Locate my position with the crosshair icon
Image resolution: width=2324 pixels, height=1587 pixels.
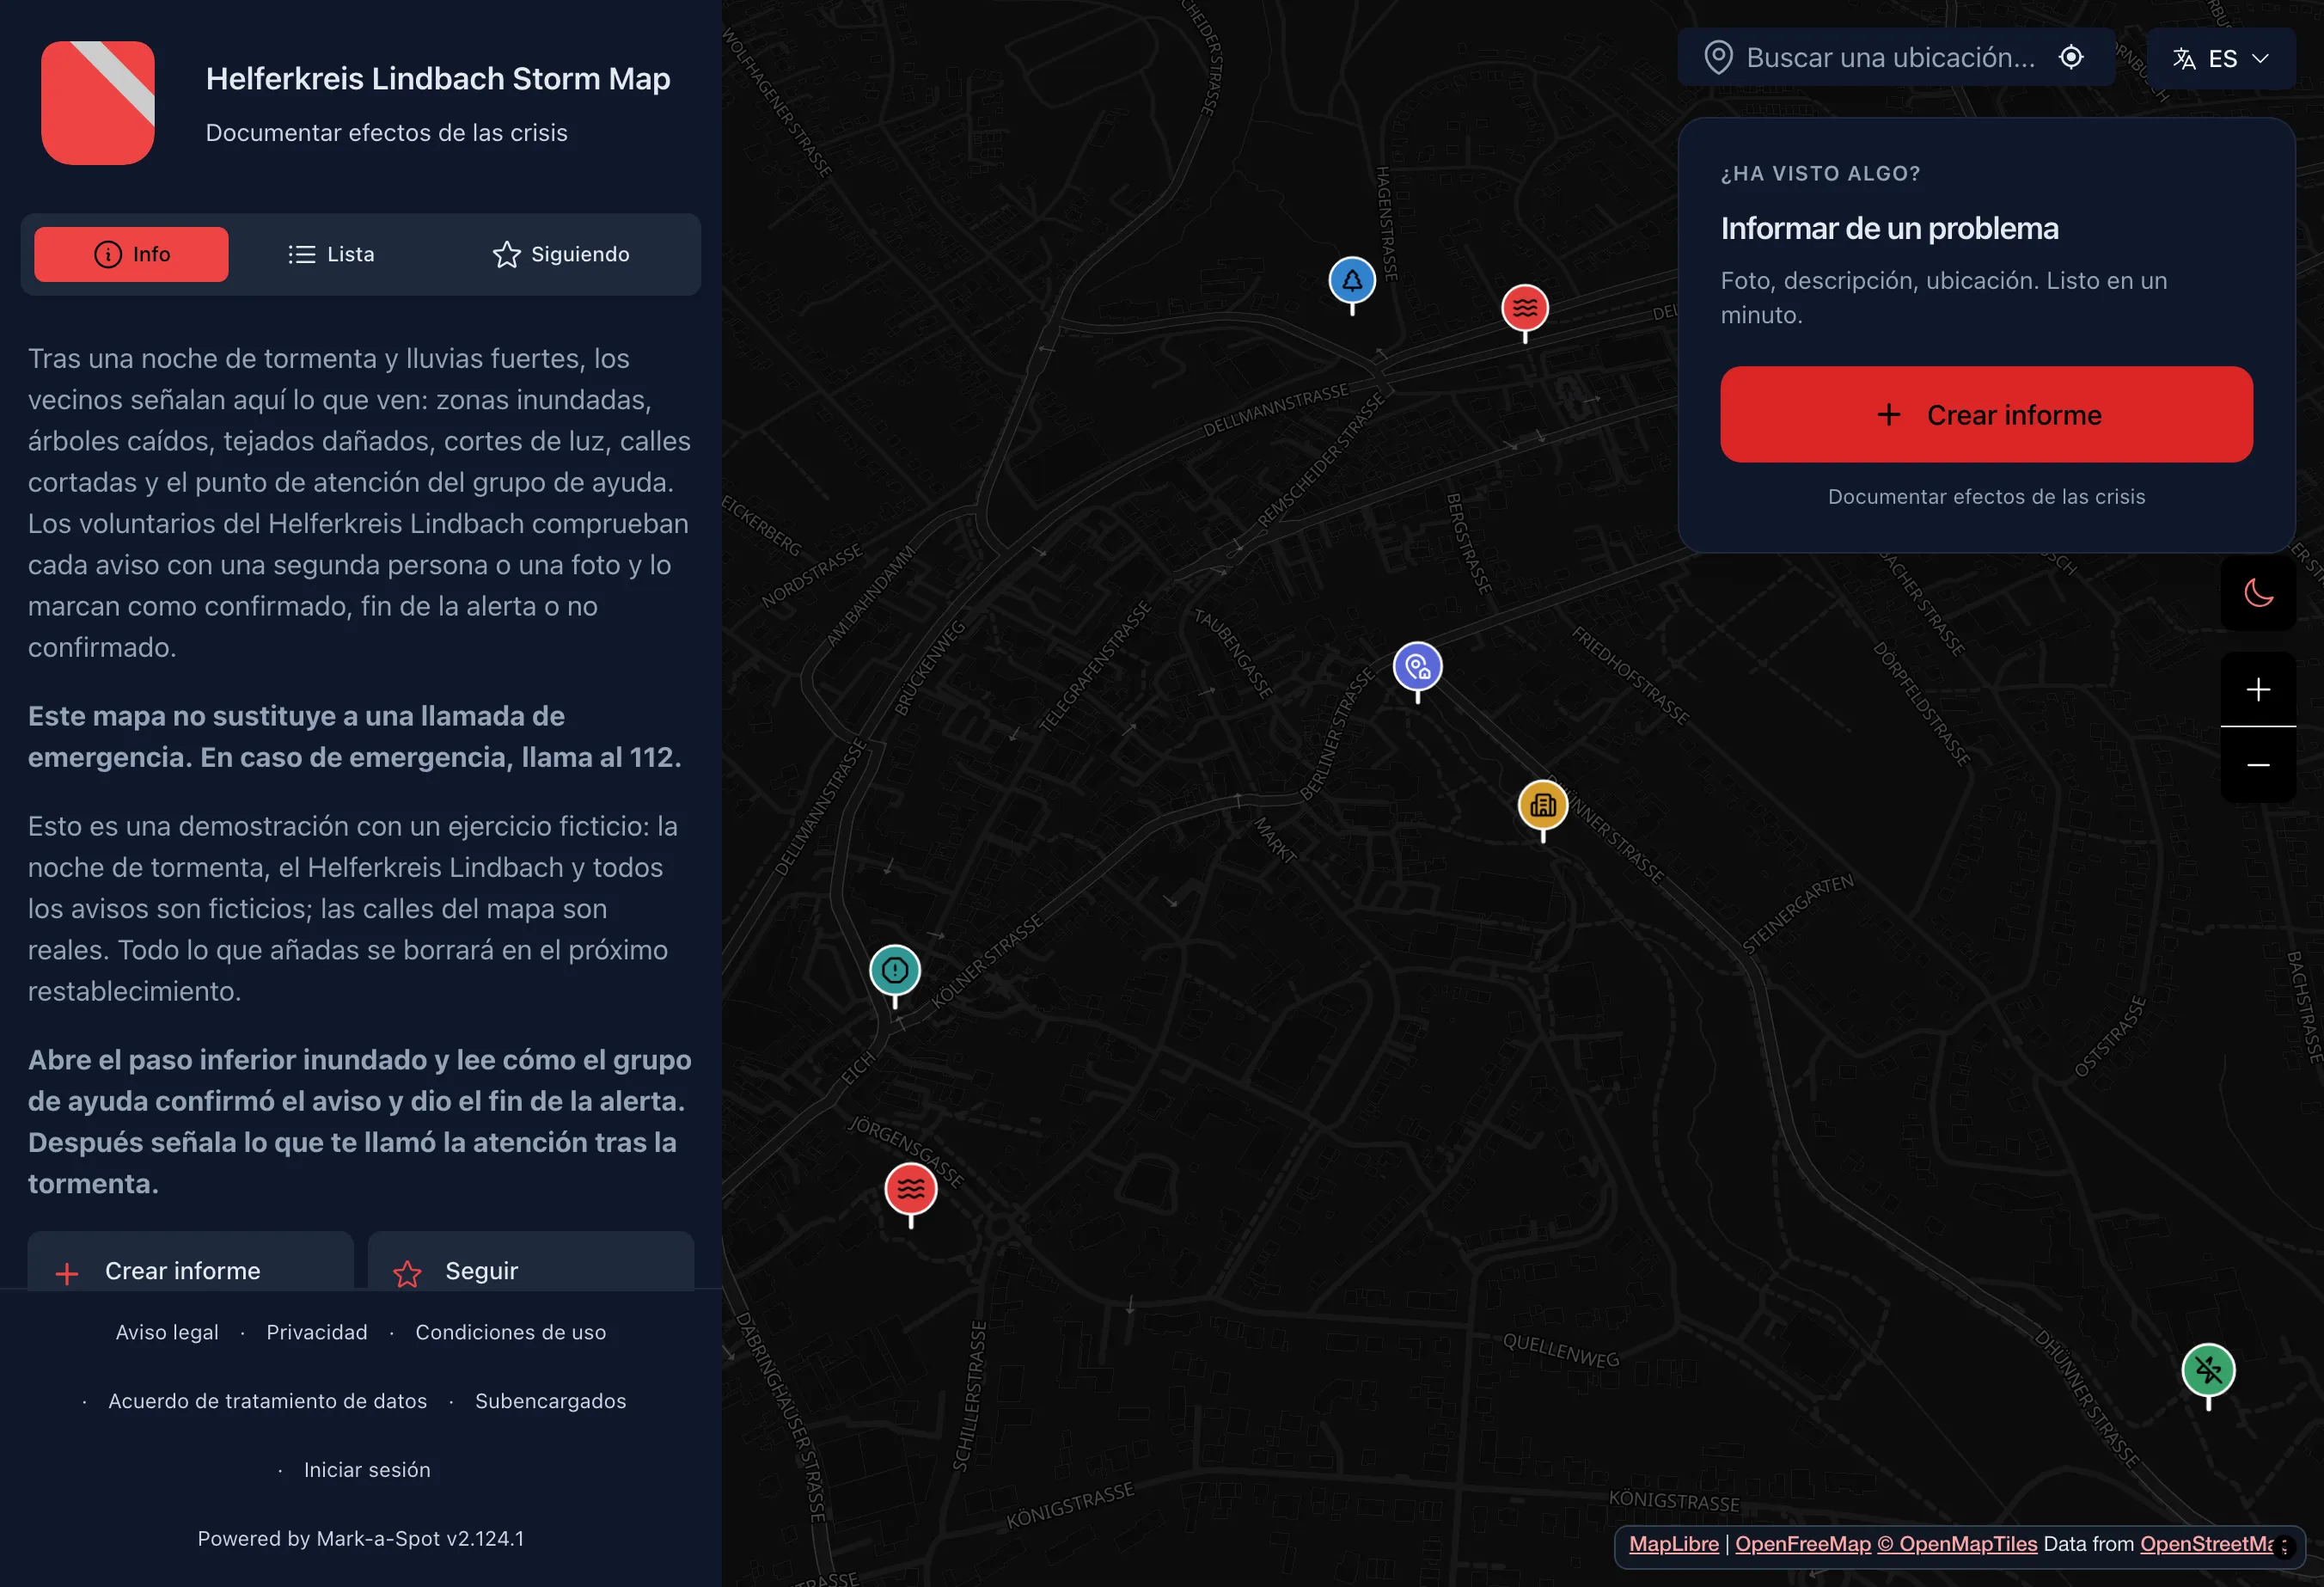pos(2071,57)
